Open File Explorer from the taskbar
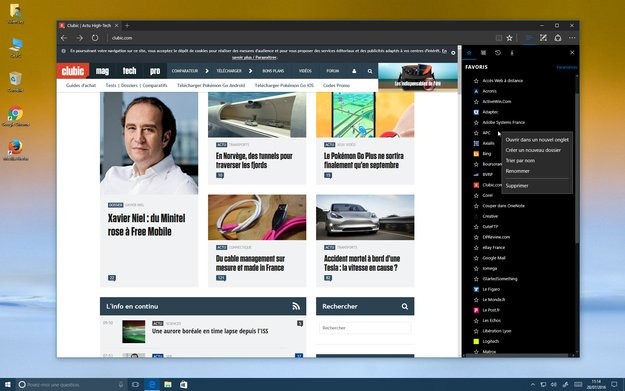This screenshot has width=625, height=391. (x=168, y=385)
